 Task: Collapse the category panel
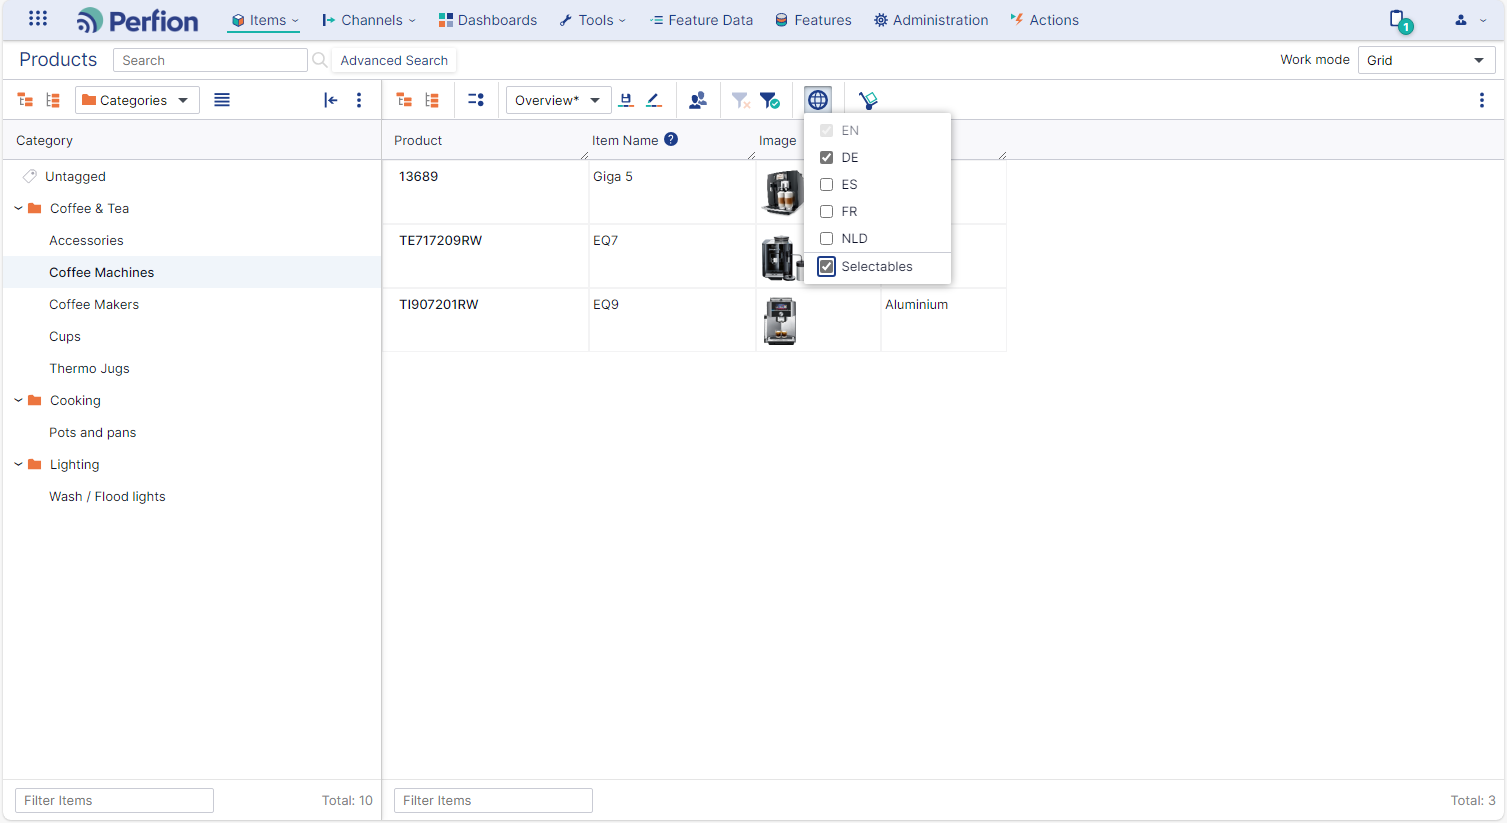tap(331, 100)
